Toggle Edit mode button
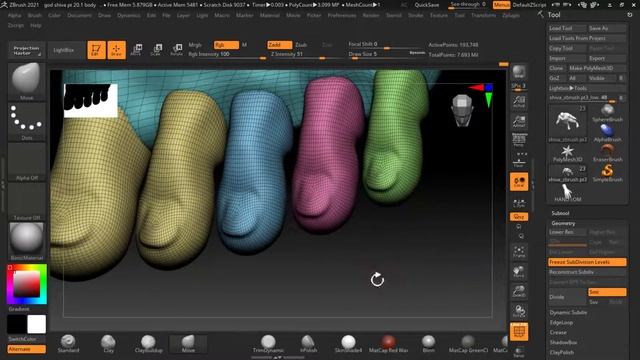 (96, 50)
